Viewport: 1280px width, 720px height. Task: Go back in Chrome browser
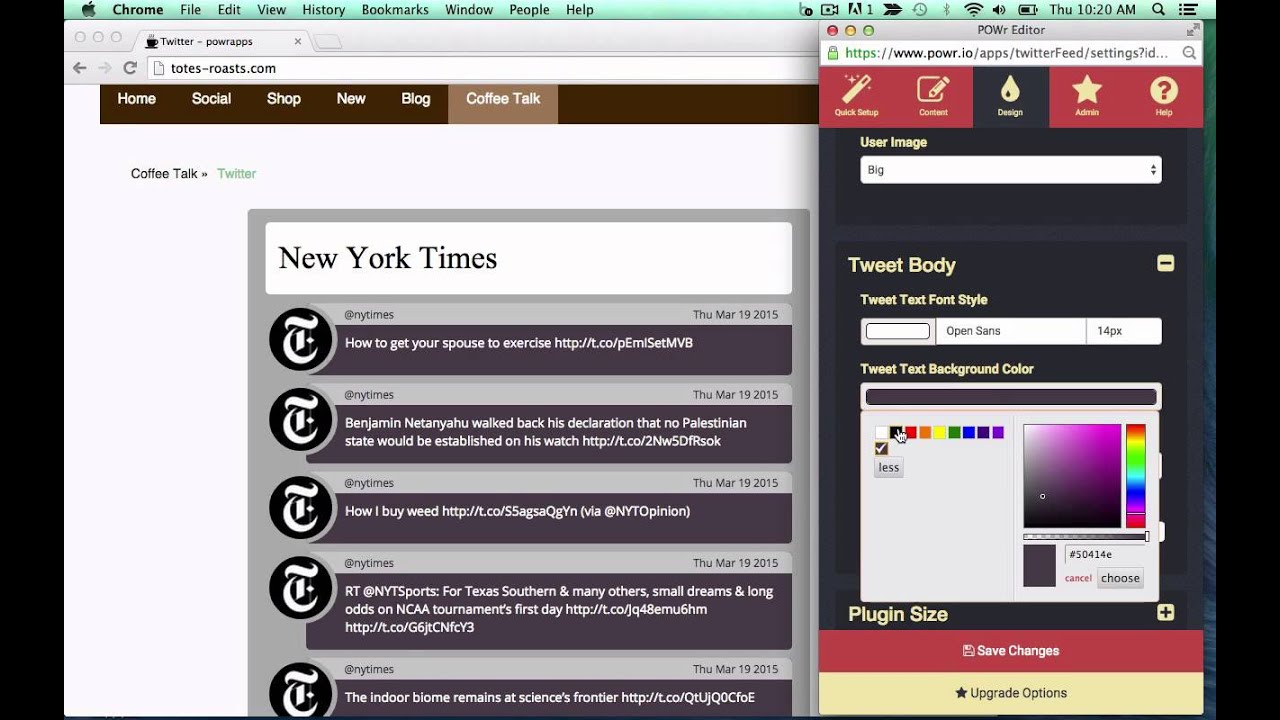[80, 68]
